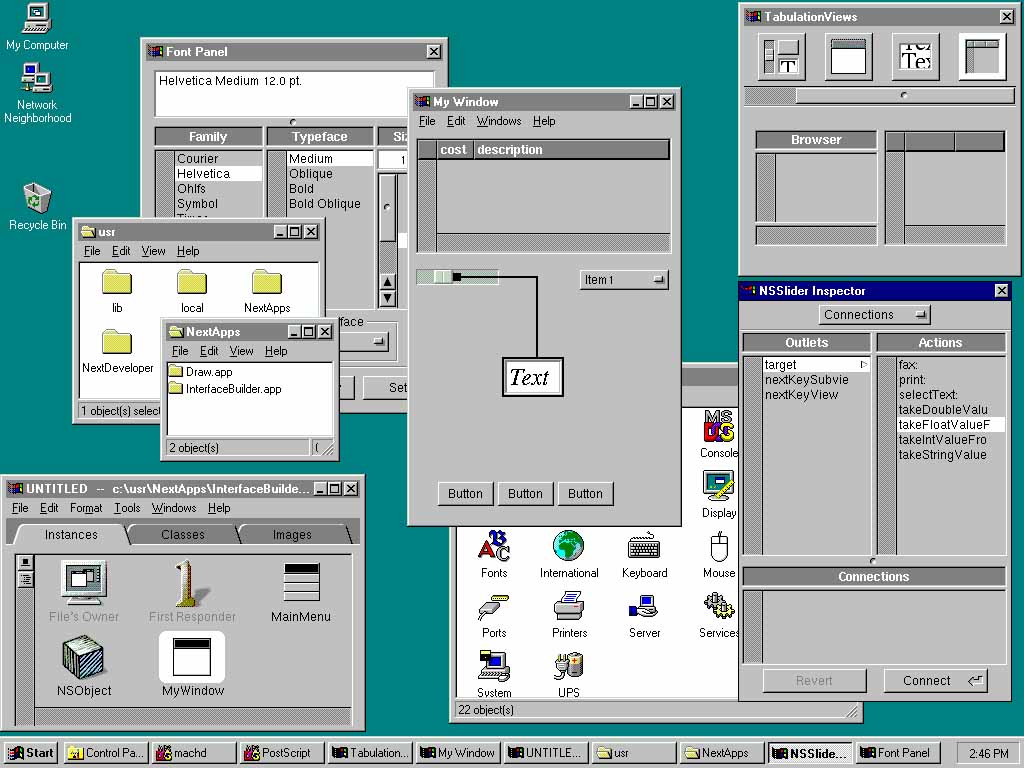Open the International globe icon
Viewport: 1024px width, 768px height.
pyautogui.click(x=569, y=547)
